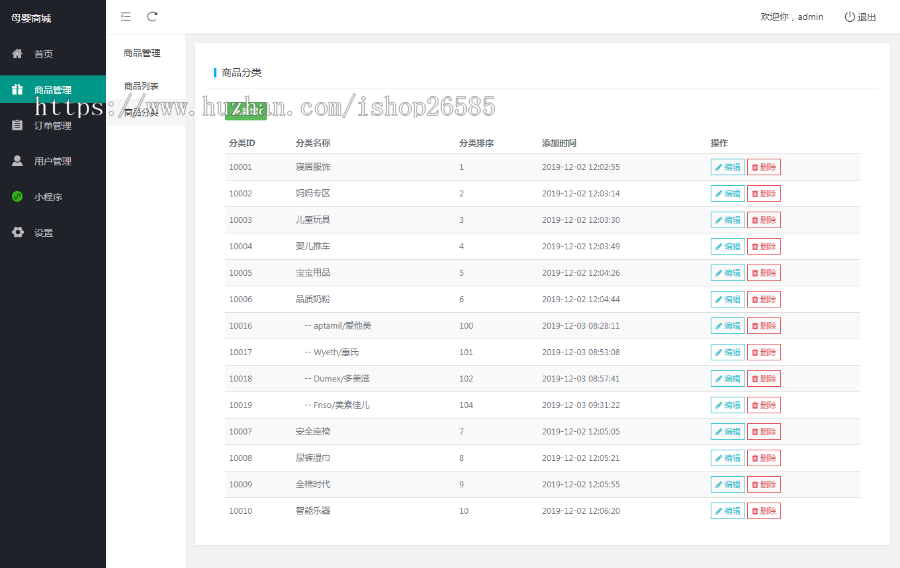This screenshot has width=900, height=568.
Task: Click the power icon to log out
Action: tap(849, 17)
